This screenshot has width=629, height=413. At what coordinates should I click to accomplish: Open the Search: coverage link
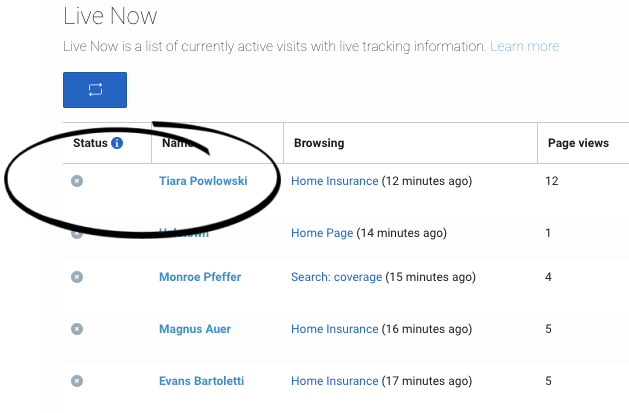[x=336, y=277]
